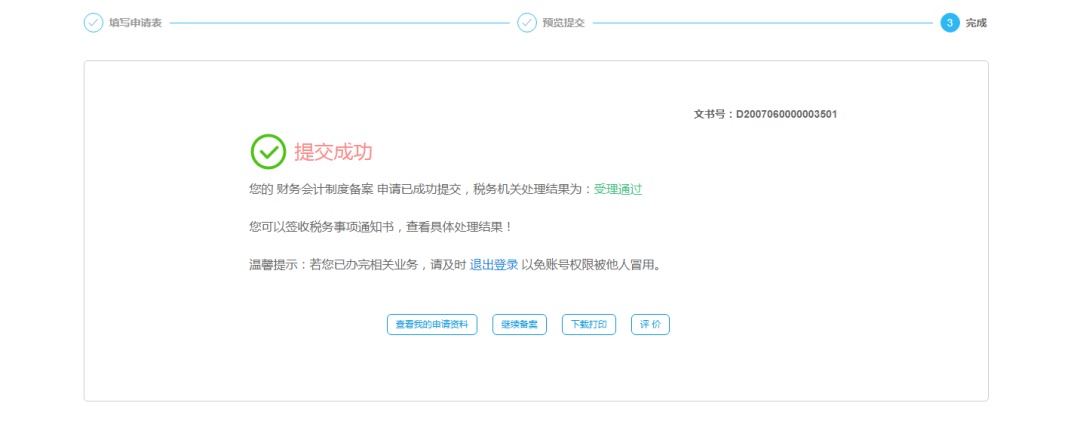Click the checkmark circle beside 填写申请表
The height and width of the screenshot is (443, 1080).
(93, 23)
